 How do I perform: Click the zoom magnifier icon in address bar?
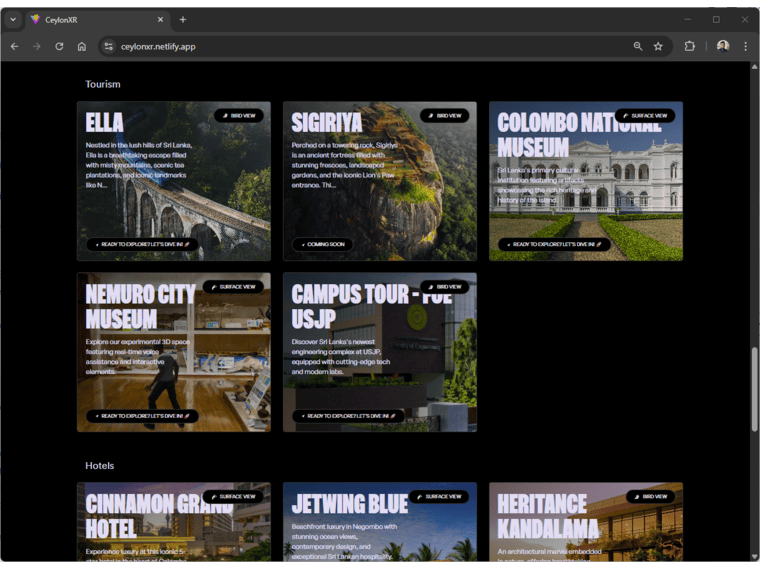click(638, 46)
